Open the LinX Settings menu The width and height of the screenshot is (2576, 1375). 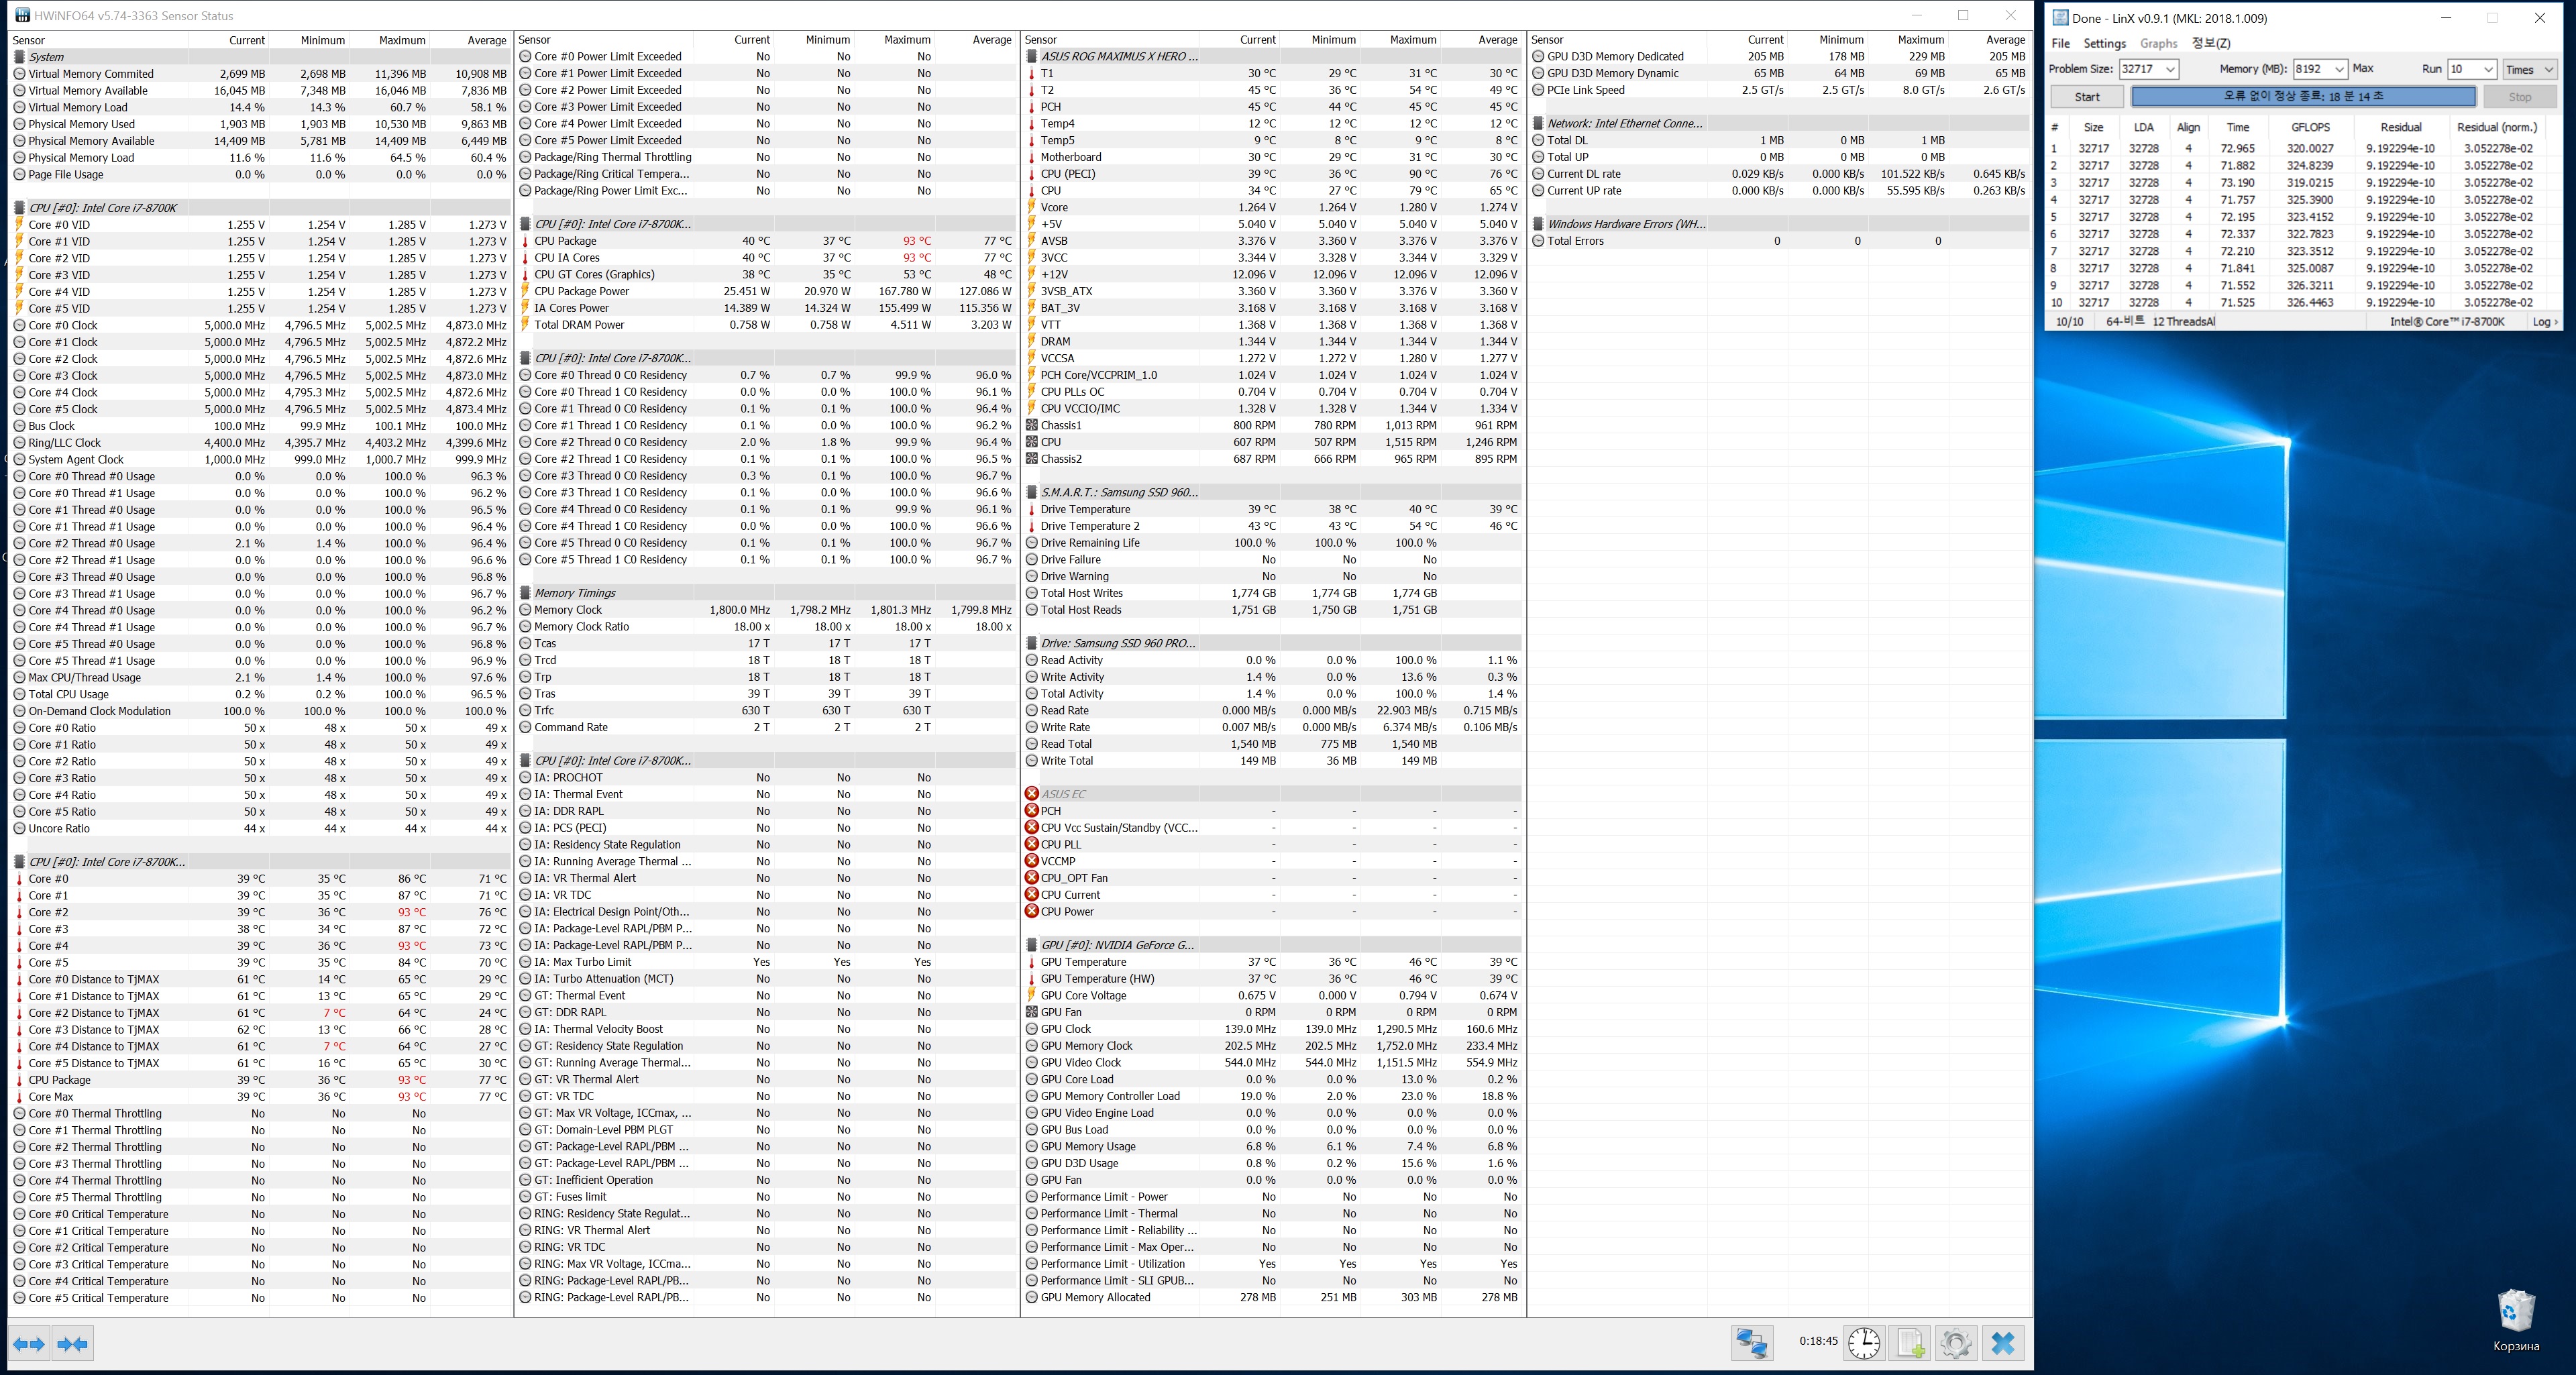click(x=2104, y=43)
